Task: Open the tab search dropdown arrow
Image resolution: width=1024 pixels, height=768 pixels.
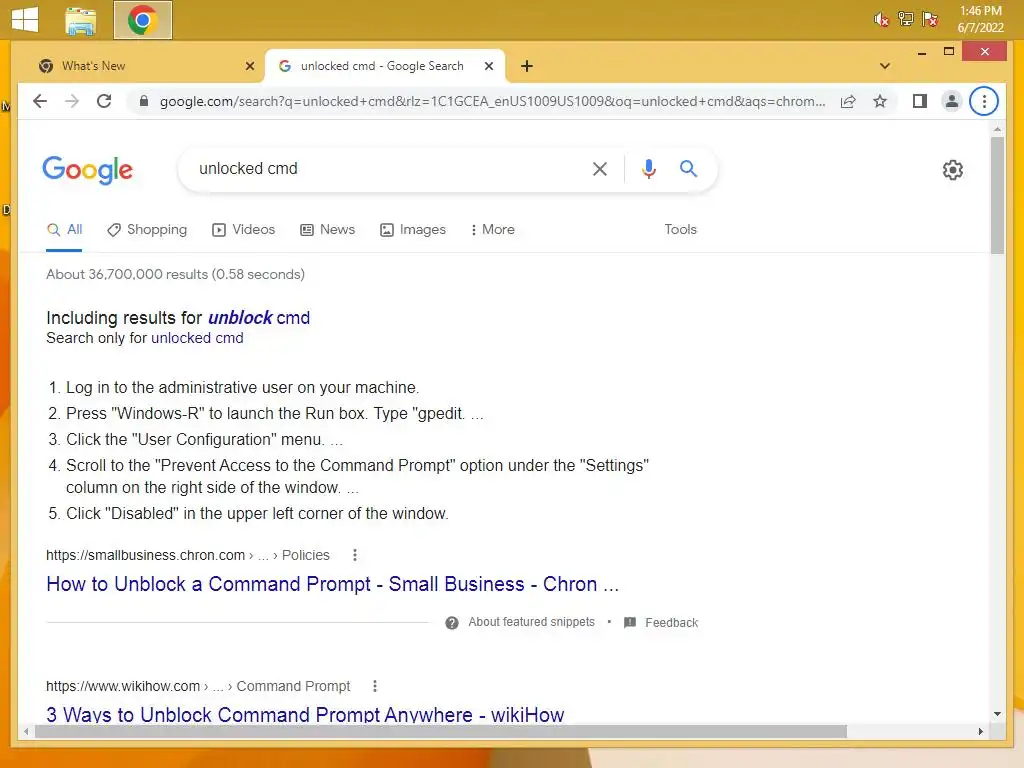Action: click(x=884, y=66)
